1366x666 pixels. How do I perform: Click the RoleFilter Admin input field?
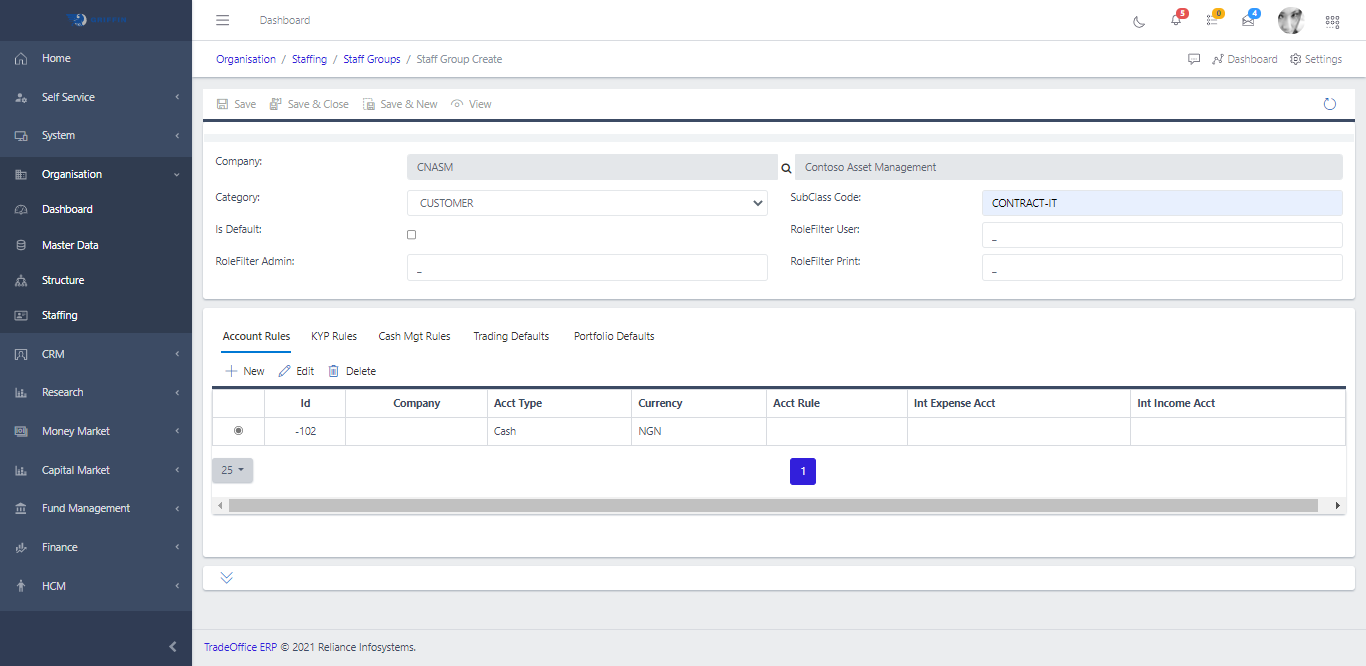(x=587, y=267)
